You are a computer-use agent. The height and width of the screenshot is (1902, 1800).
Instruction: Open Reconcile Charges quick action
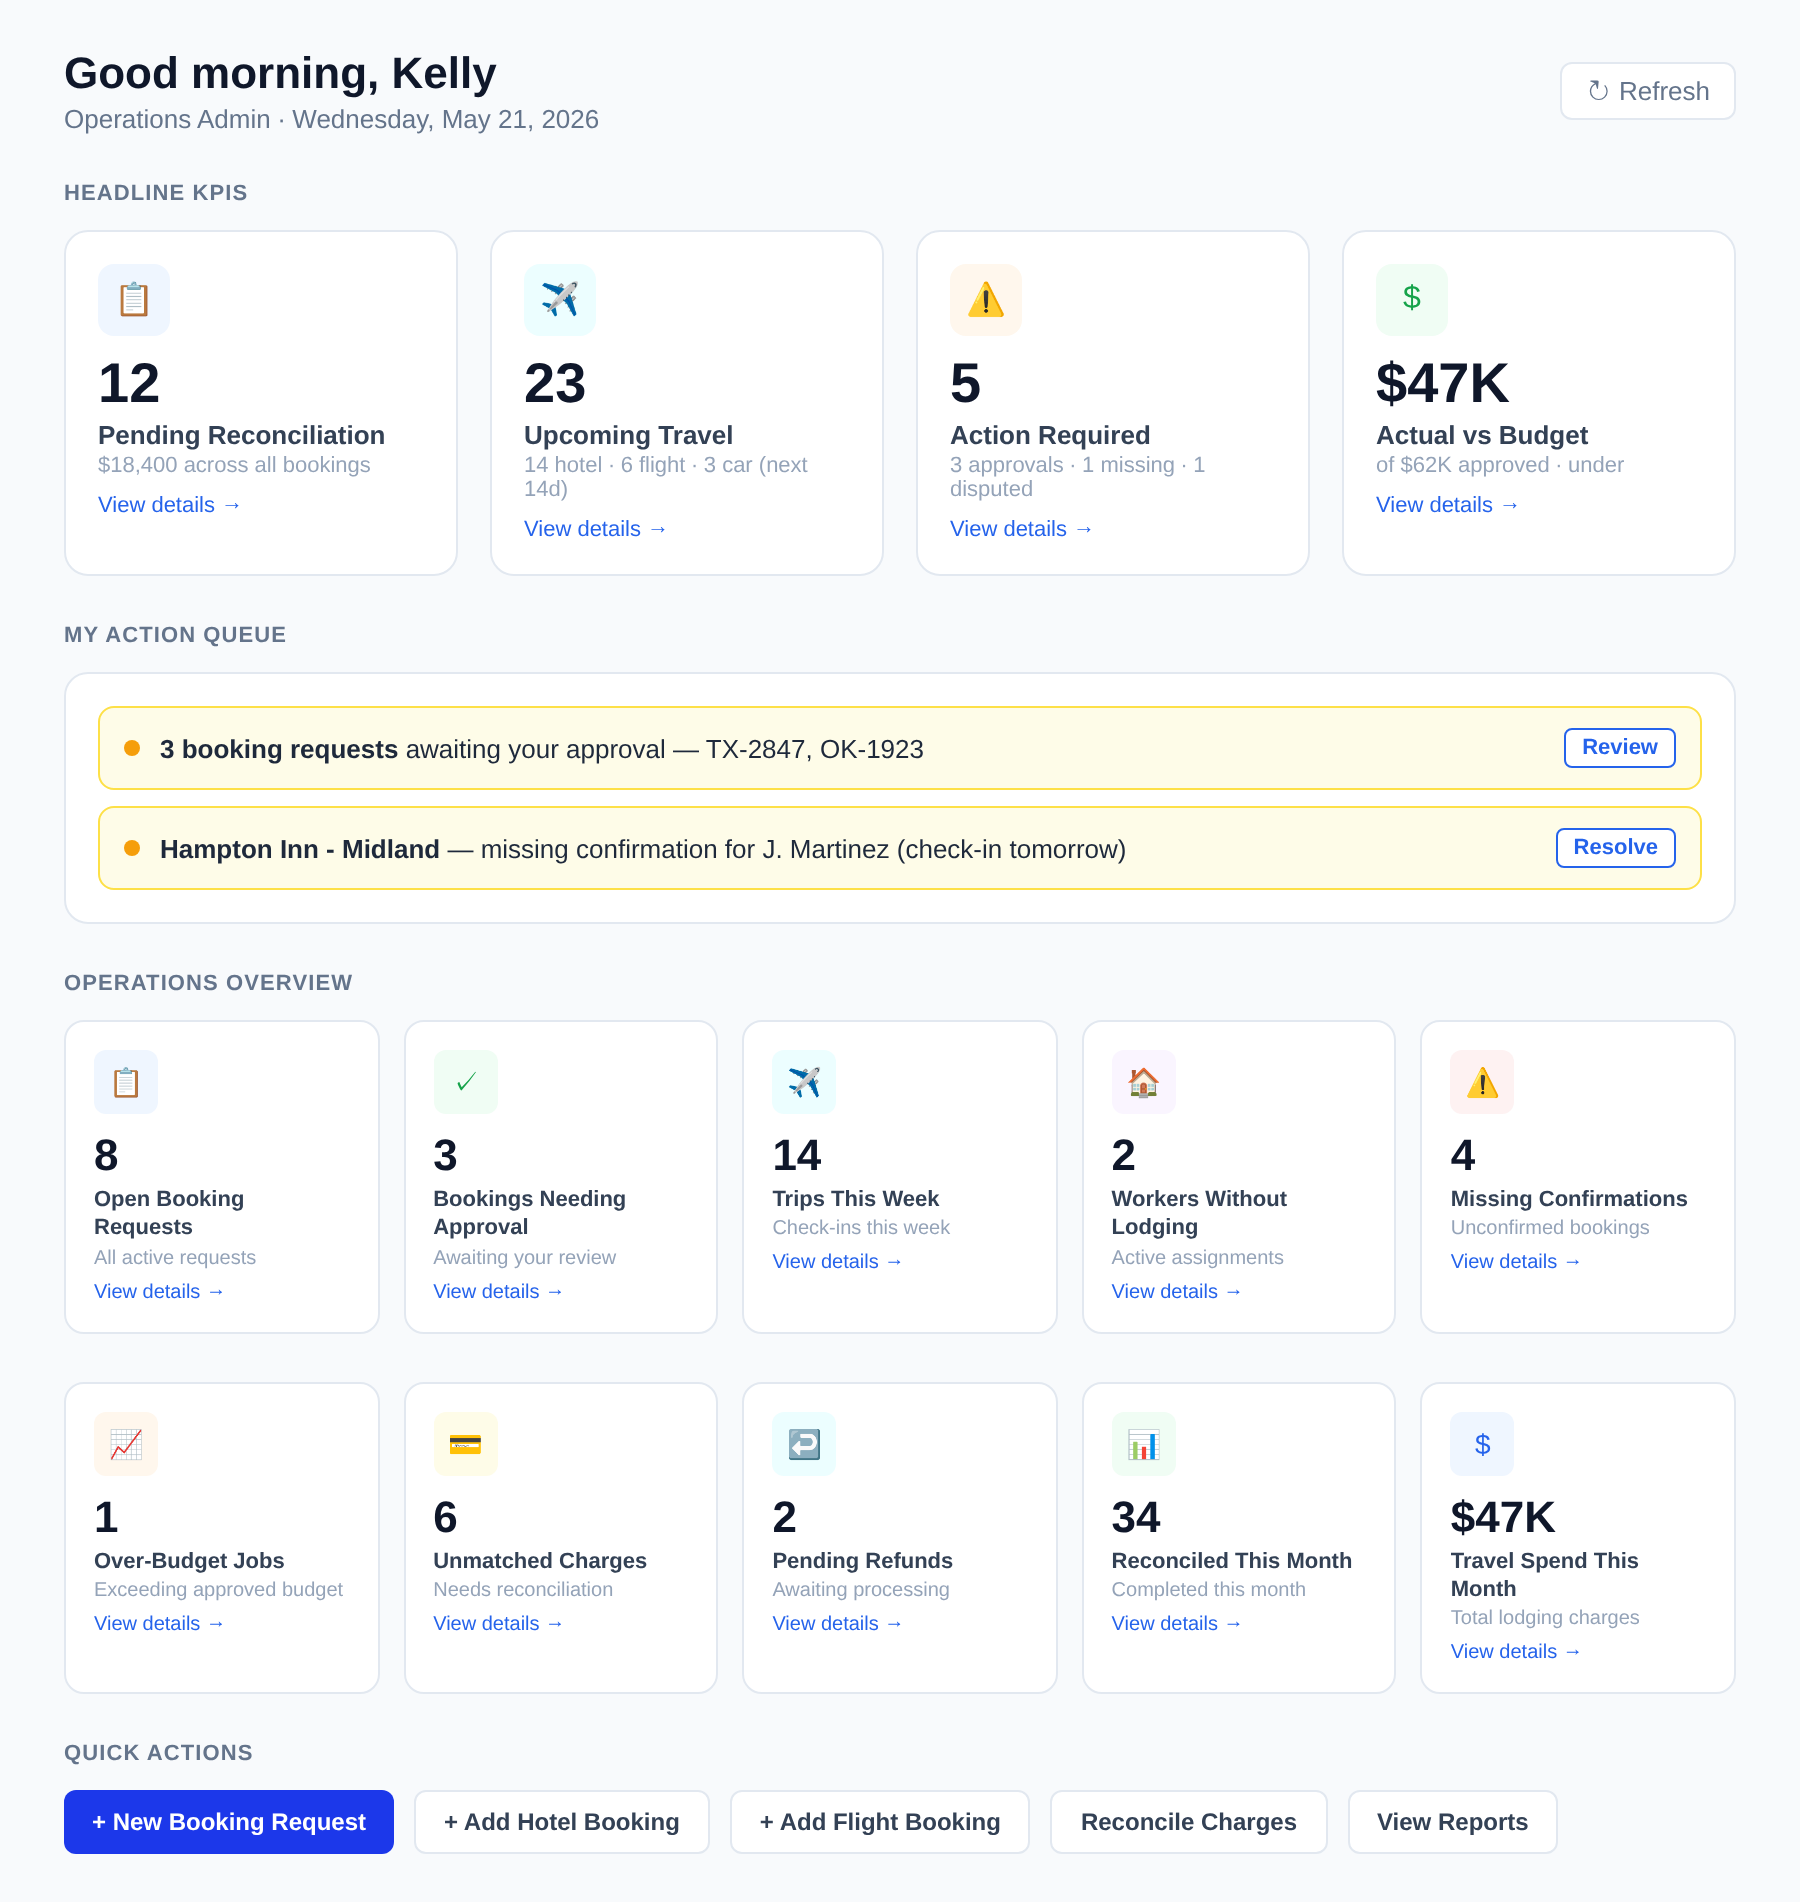(1189, 1822)
